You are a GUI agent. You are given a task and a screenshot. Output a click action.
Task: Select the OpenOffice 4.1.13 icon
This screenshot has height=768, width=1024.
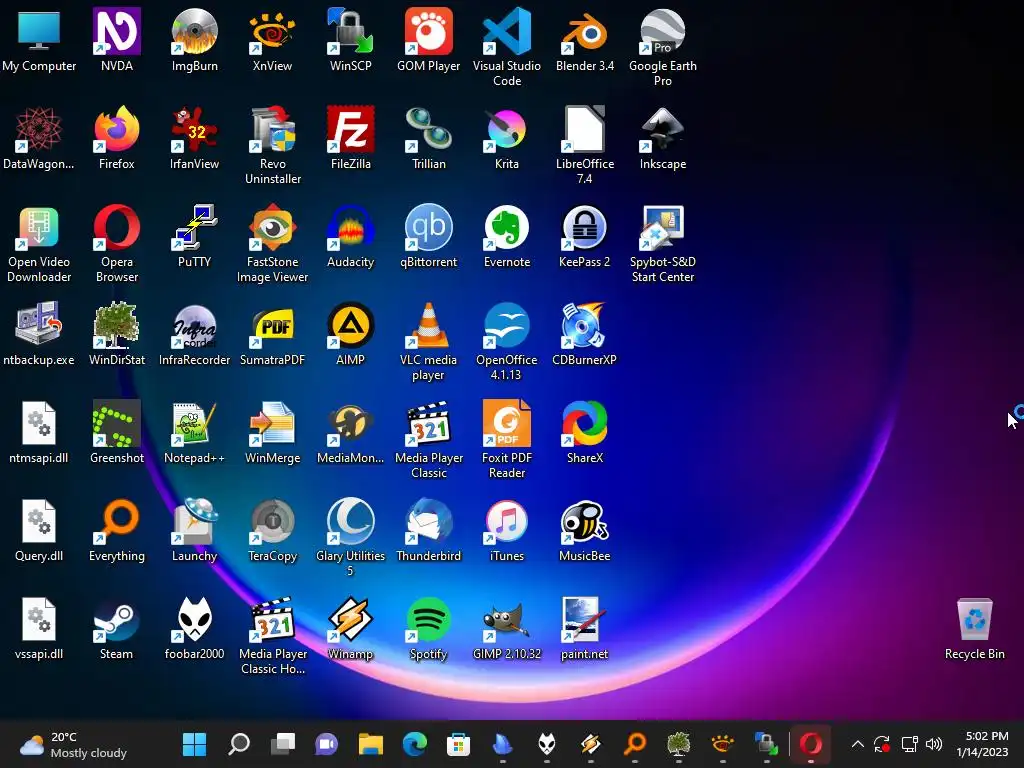[x=507, y=325]
